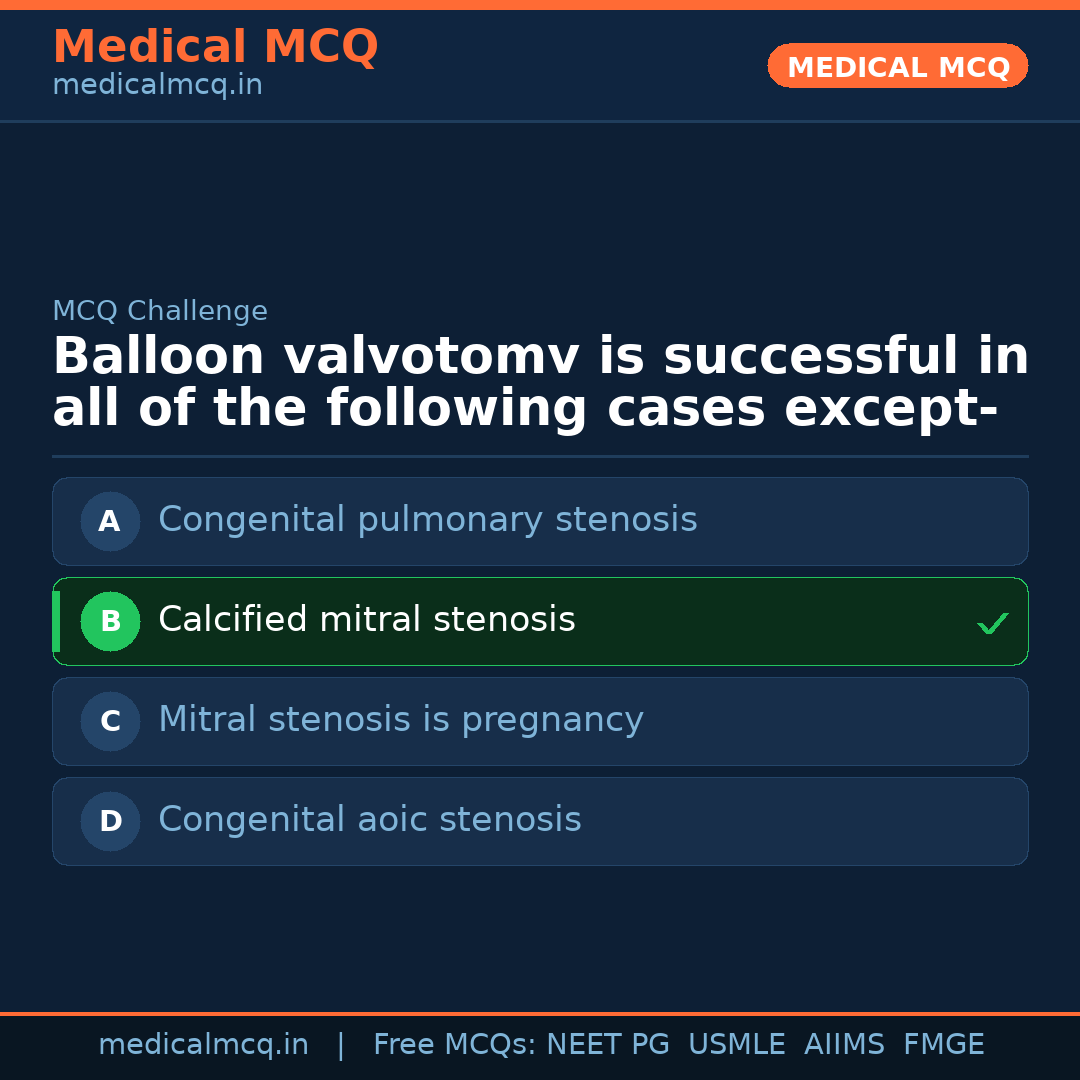Select the answer 'Congenital pulmonary stenosis'
This screenshot has height=1080, width=1080.
(427, 520)
